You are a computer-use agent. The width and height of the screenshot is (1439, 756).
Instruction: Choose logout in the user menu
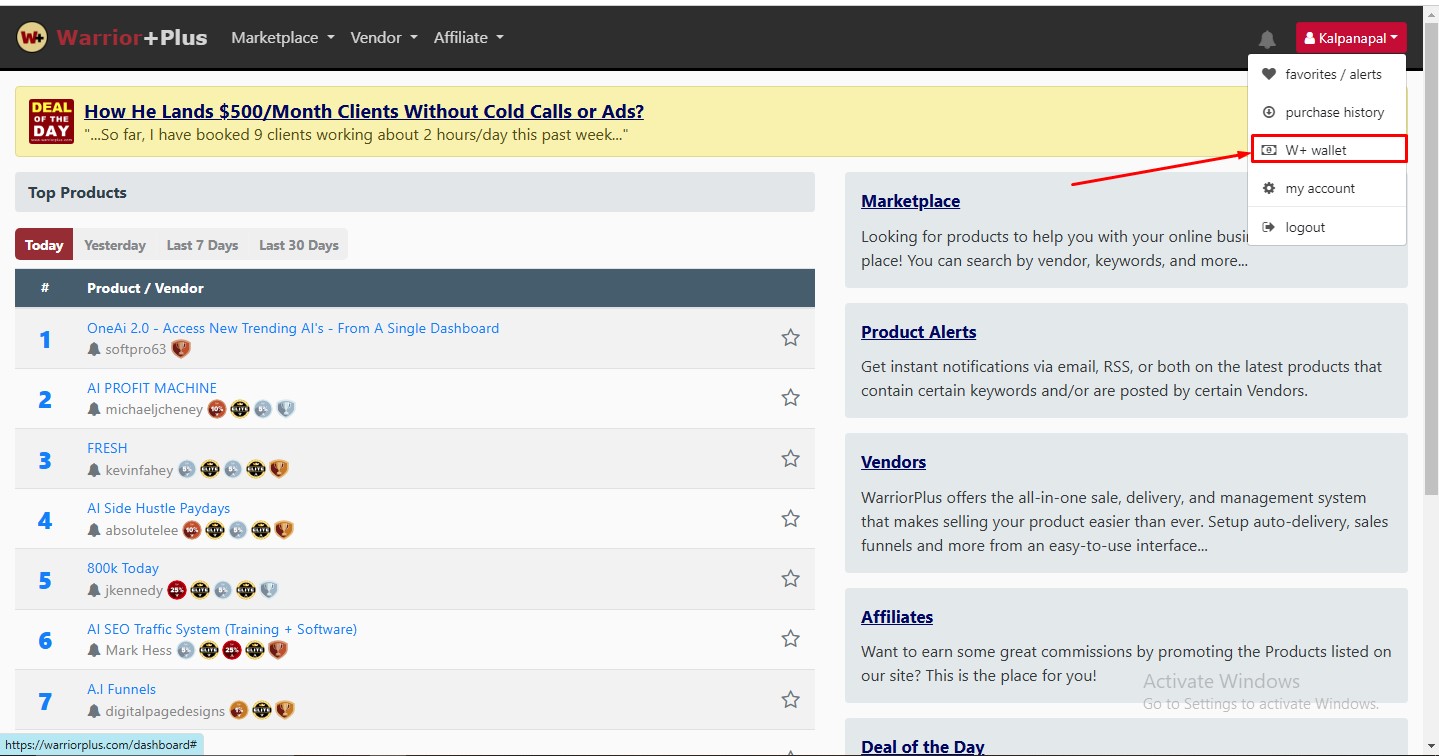coord(1327,227)
